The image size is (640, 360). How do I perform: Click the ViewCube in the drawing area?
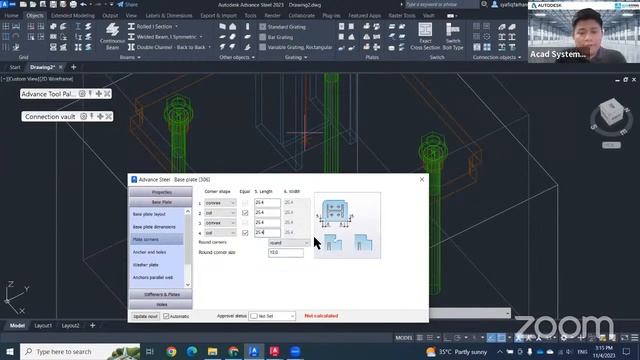tap(611, 112)
